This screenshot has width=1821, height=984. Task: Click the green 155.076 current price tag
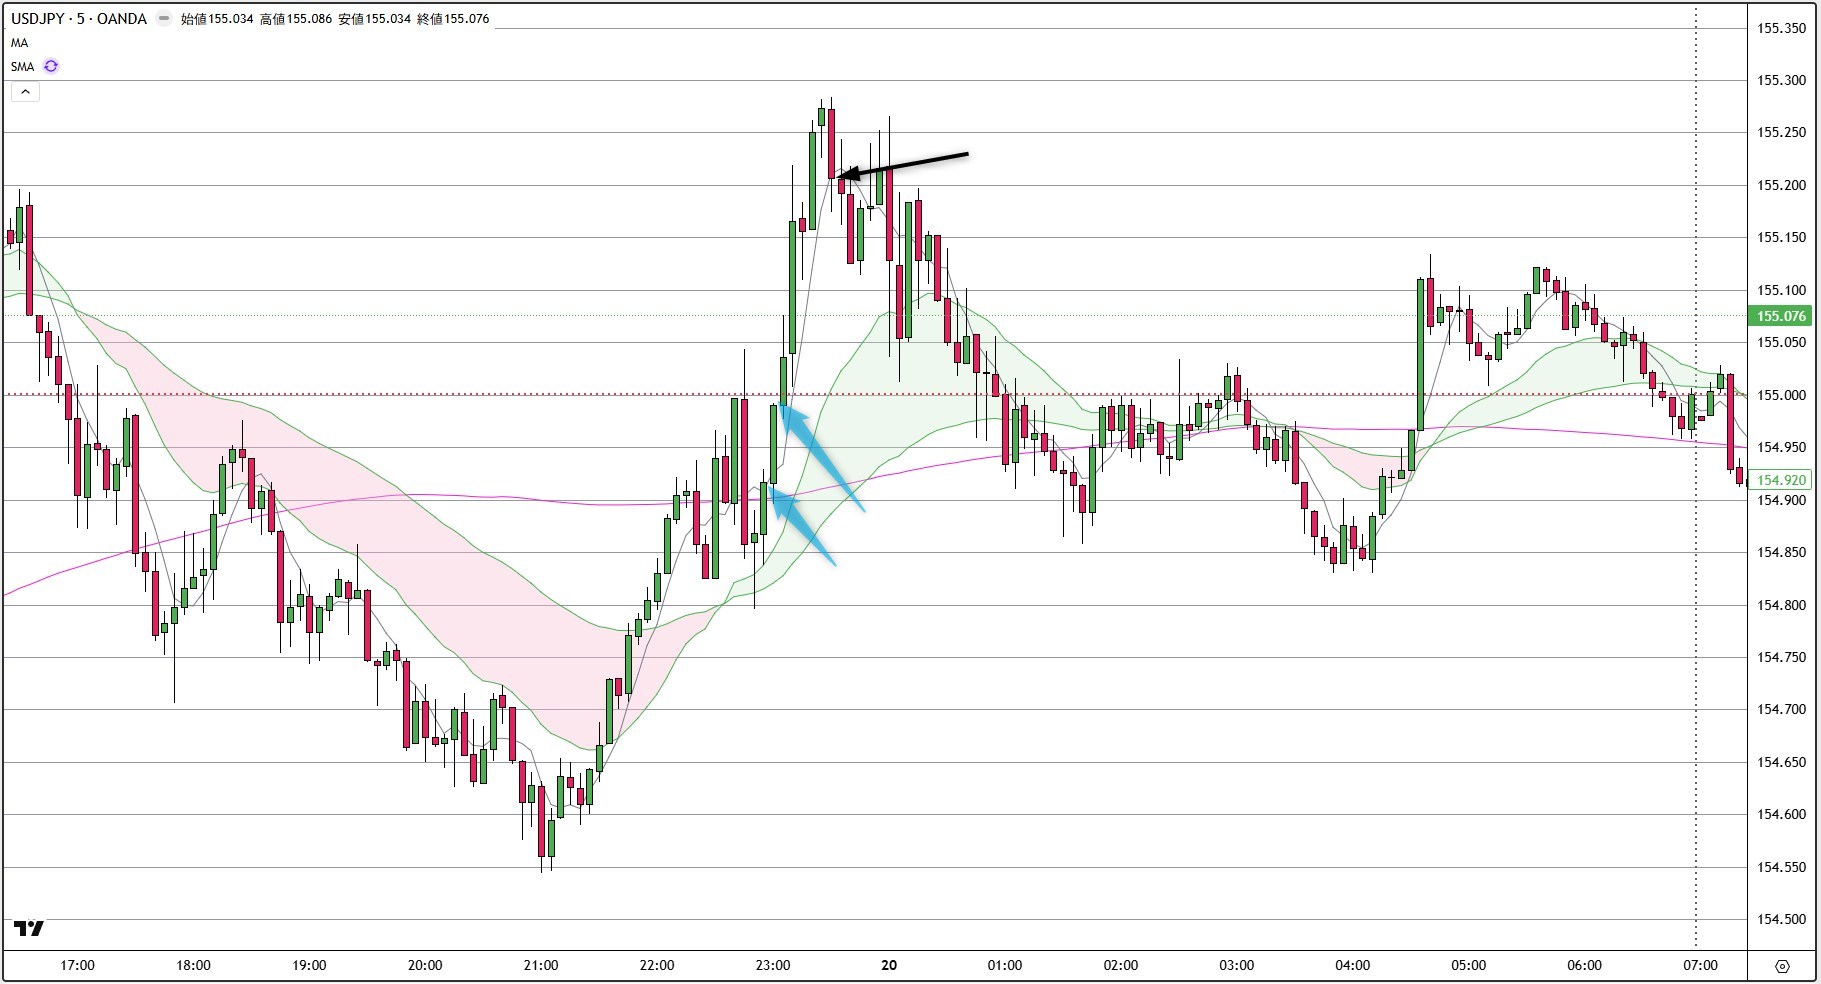point(1782,316)
